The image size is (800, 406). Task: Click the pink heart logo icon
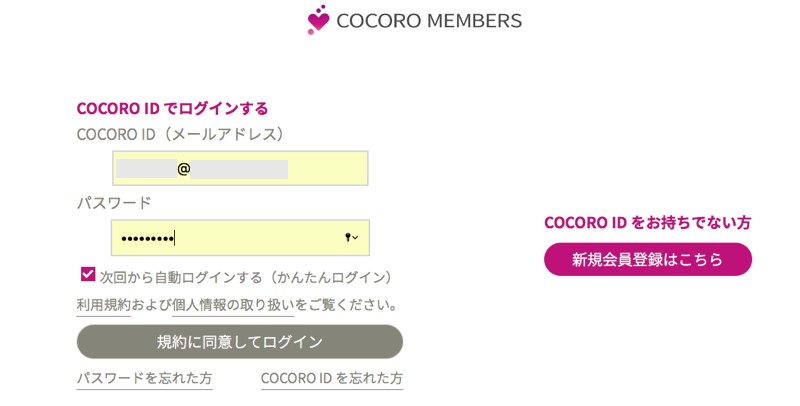pyautogui.click(x=318, y=21)
